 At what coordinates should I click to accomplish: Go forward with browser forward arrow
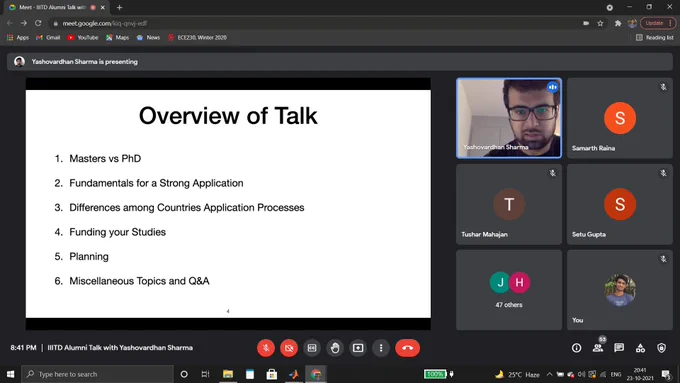(x=24, y=23)
